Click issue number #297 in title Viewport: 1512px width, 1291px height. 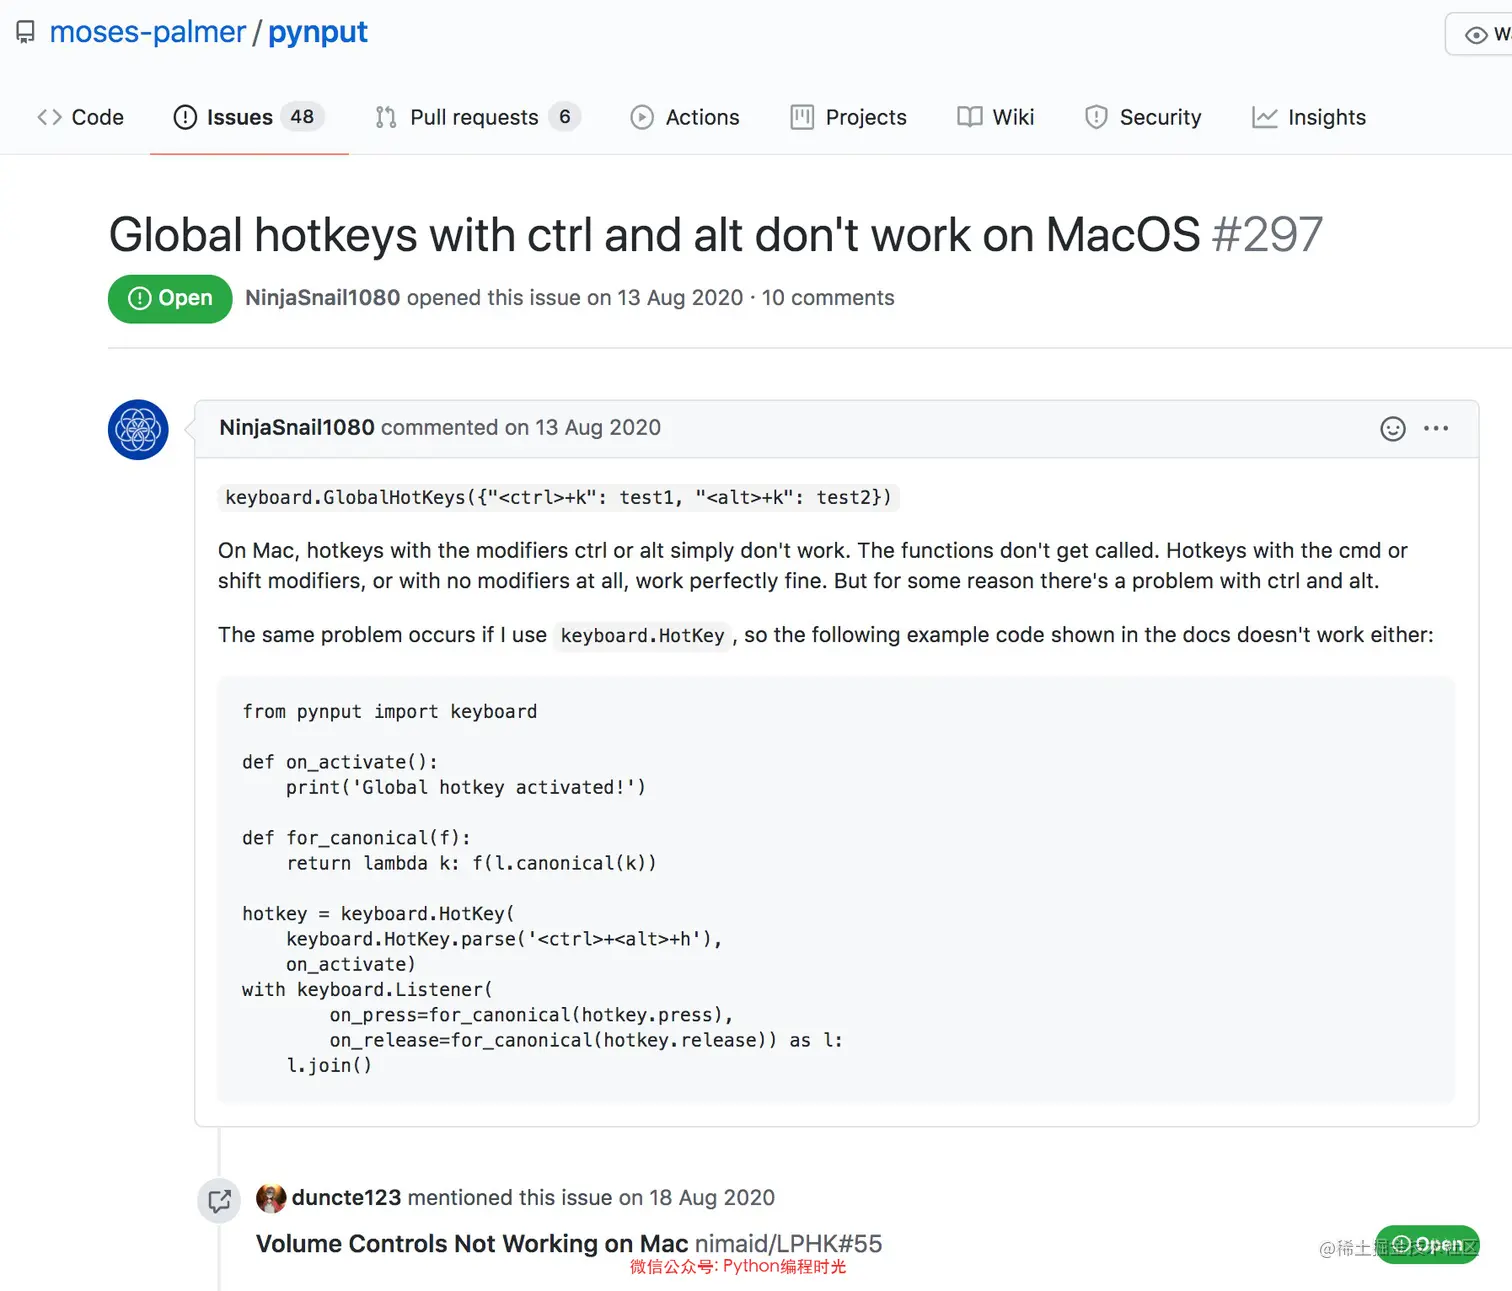pyautogui.click(x=1267, y=235)
